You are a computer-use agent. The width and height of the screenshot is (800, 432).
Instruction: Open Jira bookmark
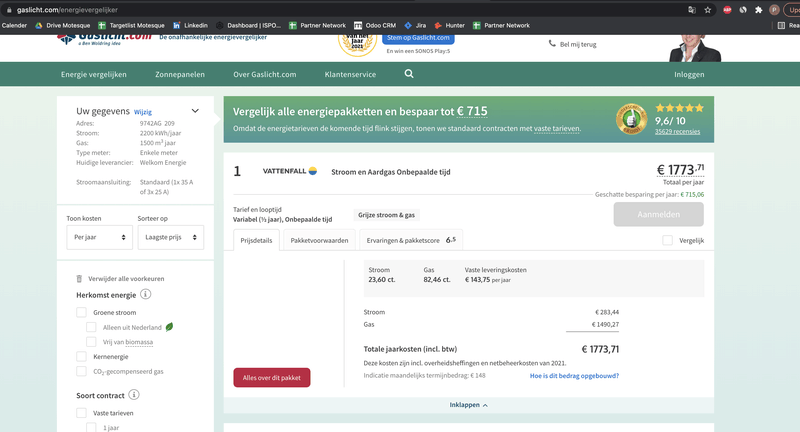click(415, 26)
